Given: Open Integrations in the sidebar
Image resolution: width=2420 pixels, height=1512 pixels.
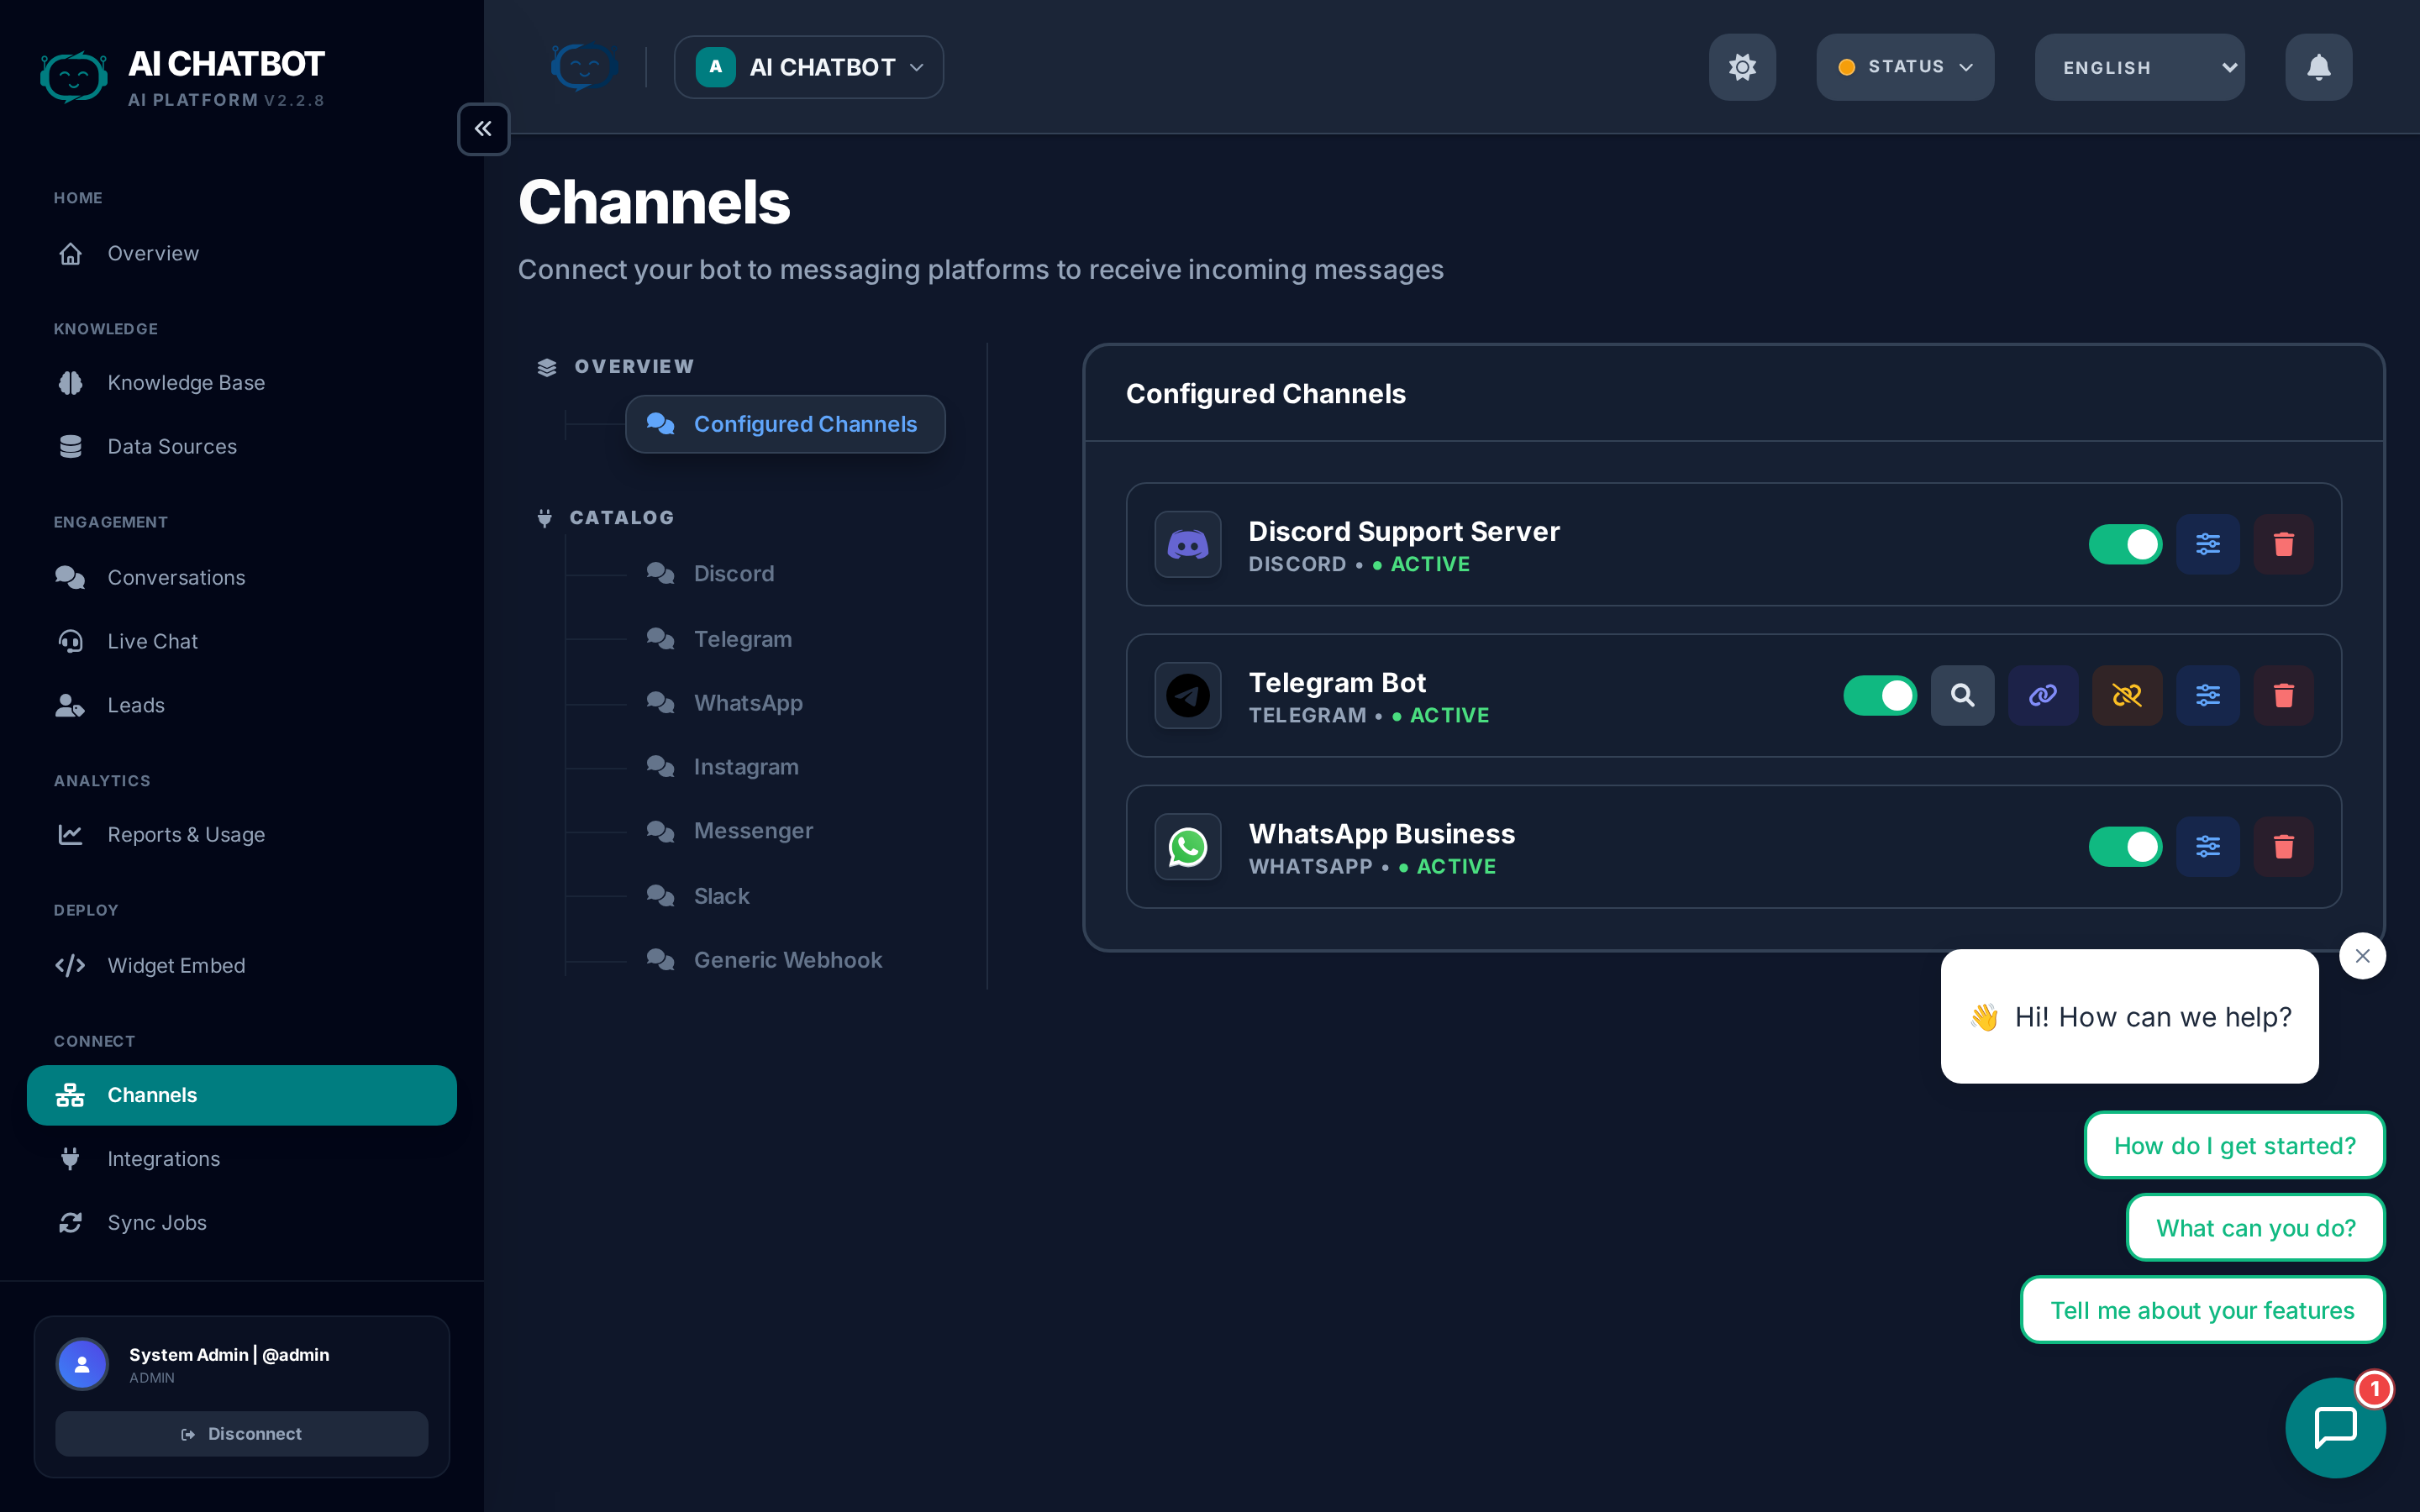Looking at the screenshot, I should (x=163, y=1158).
